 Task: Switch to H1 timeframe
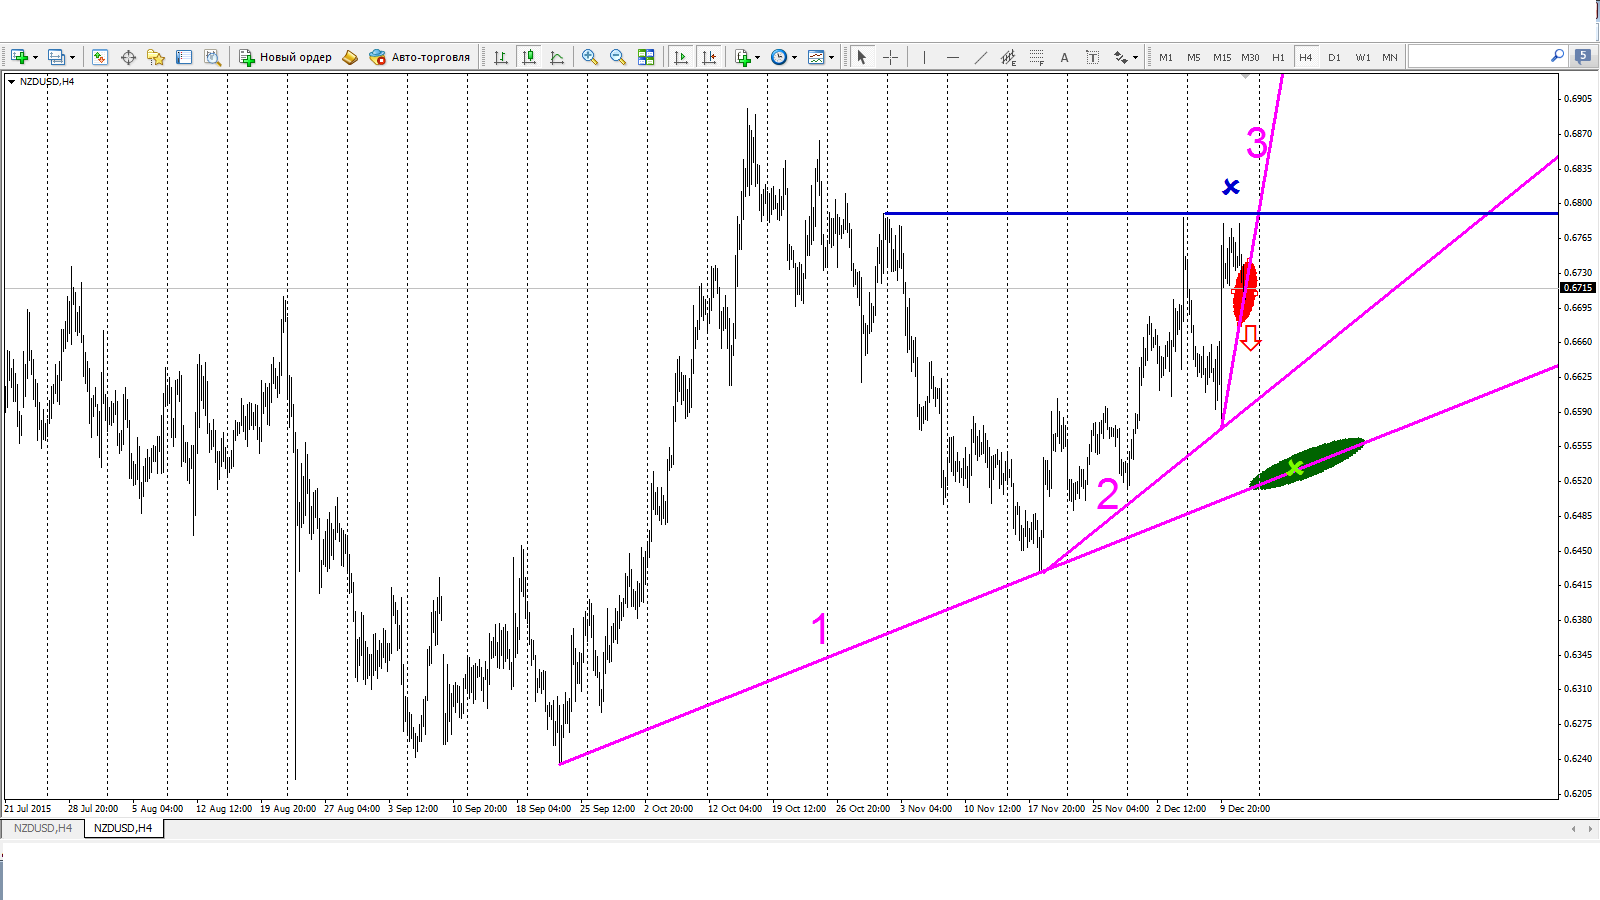tap(1278, 57)
